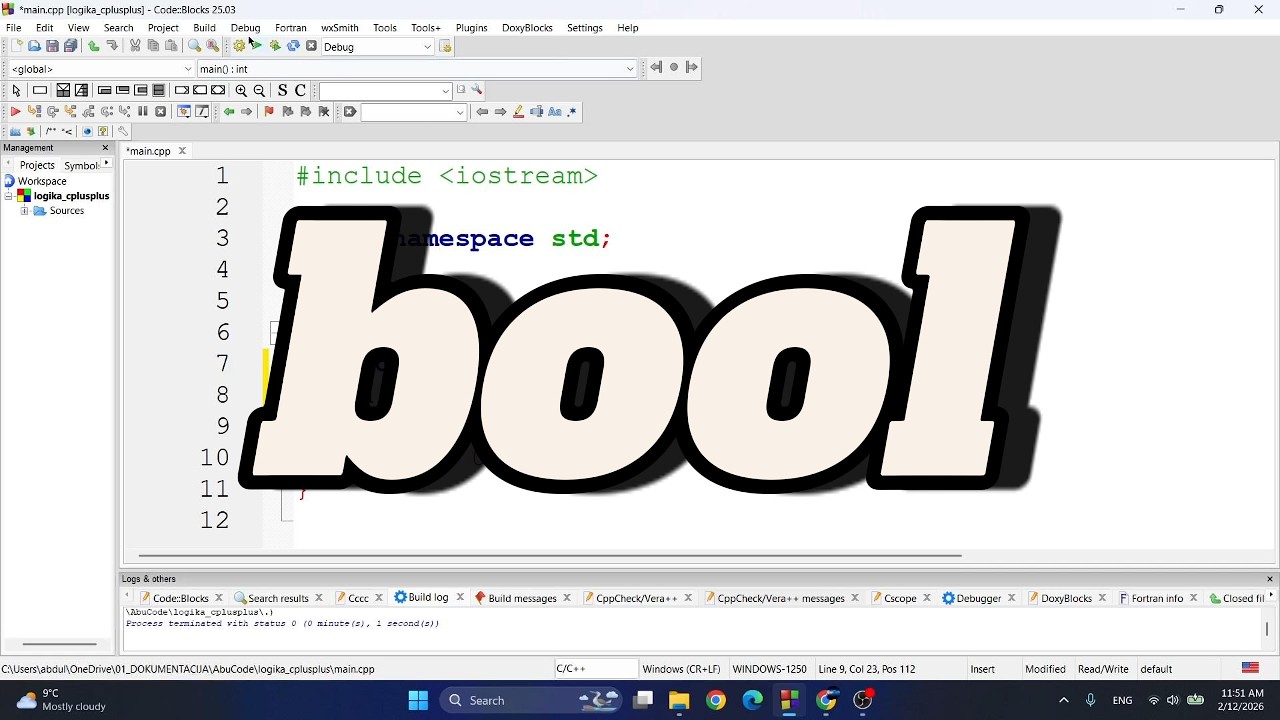Screen dimensions: 1280x720
Task: Close the Logs & others panel
Action: click(x=1270, y=579)
